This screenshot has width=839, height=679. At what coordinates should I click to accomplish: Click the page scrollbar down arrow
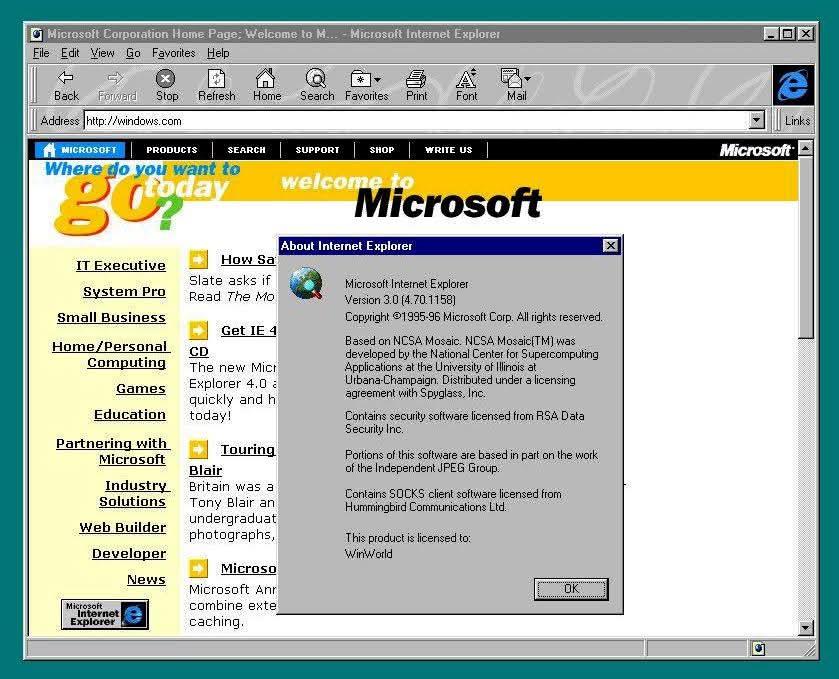805,628
